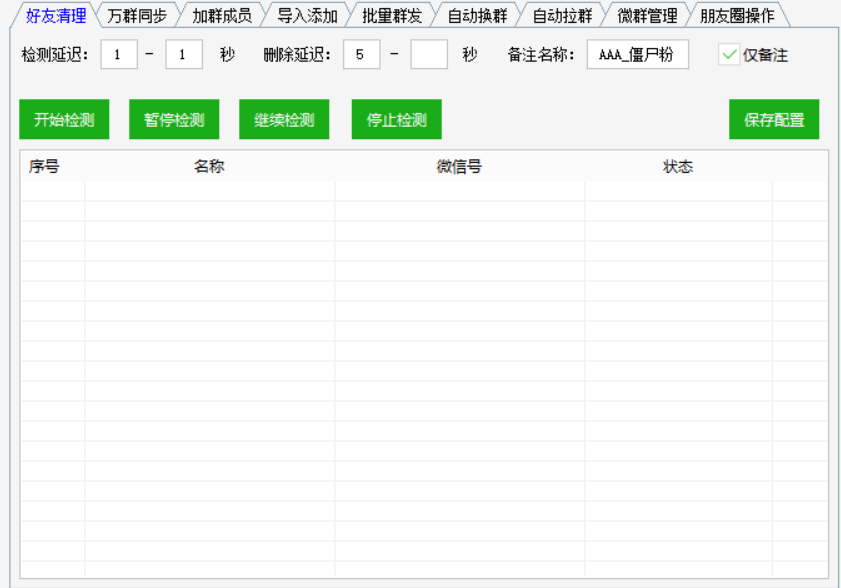Switch to the 万群同步 tab

137,16
